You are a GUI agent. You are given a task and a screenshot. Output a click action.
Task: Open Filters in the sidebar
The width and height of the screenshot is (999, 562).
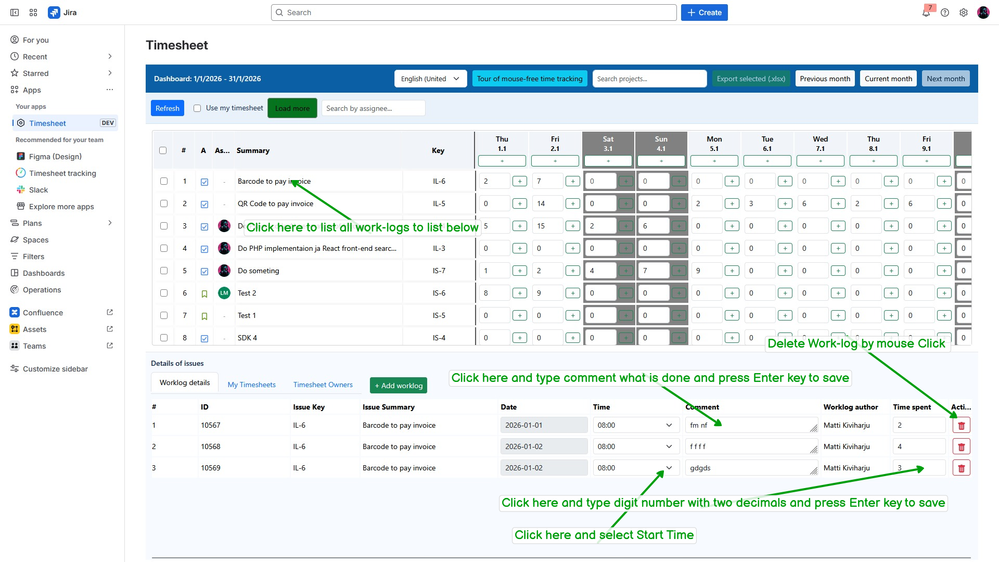click(x=33, y=256)
